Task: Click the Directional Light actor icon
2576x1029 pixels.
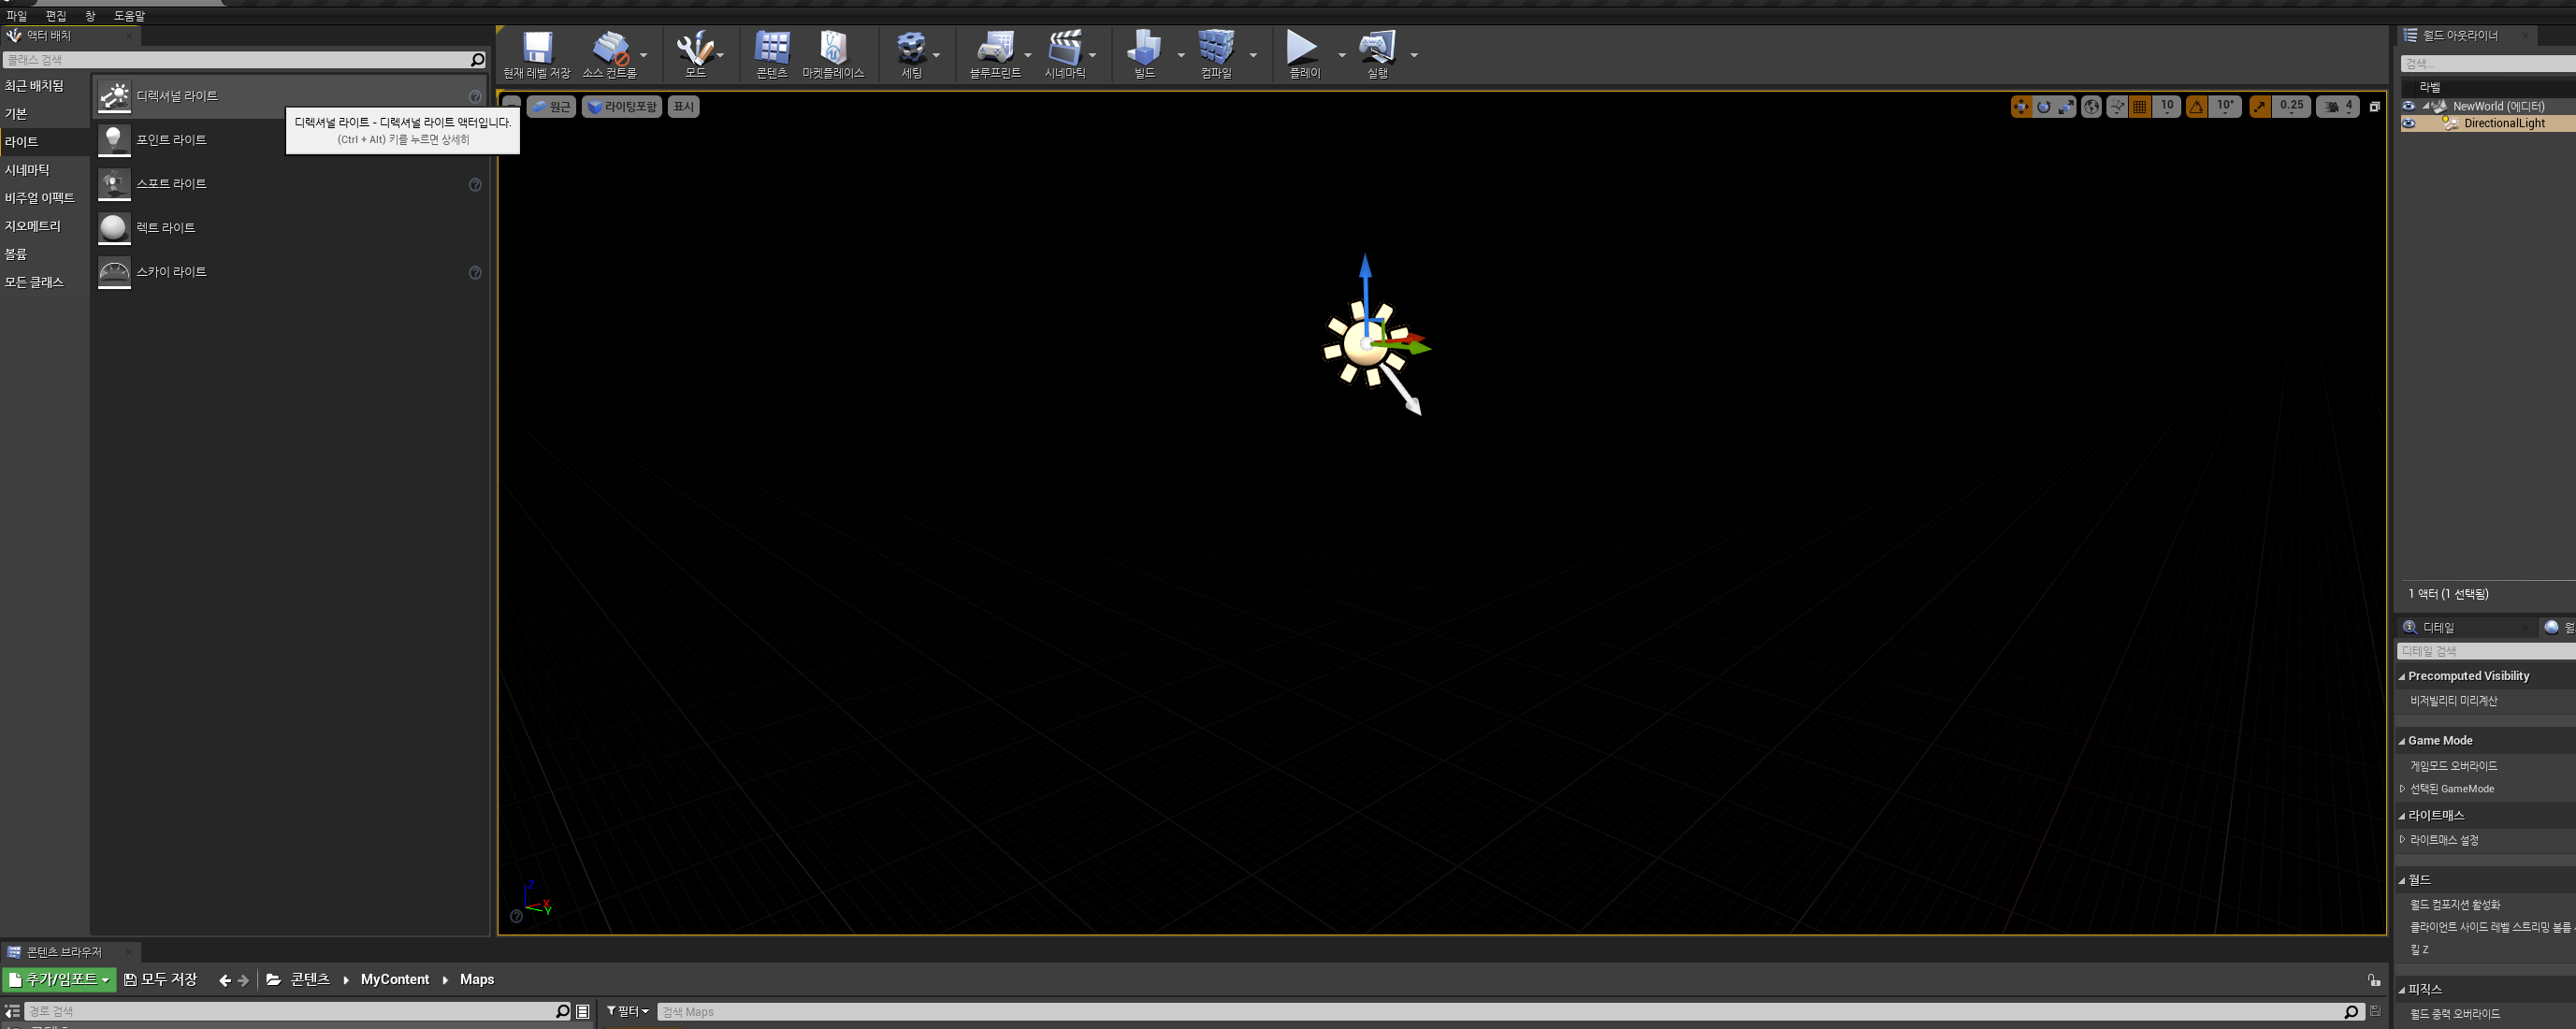Action: (114, 96)
